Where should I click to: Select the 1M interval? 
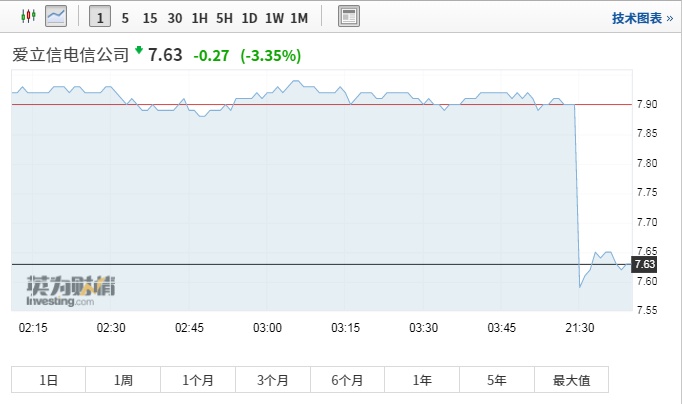299,17
